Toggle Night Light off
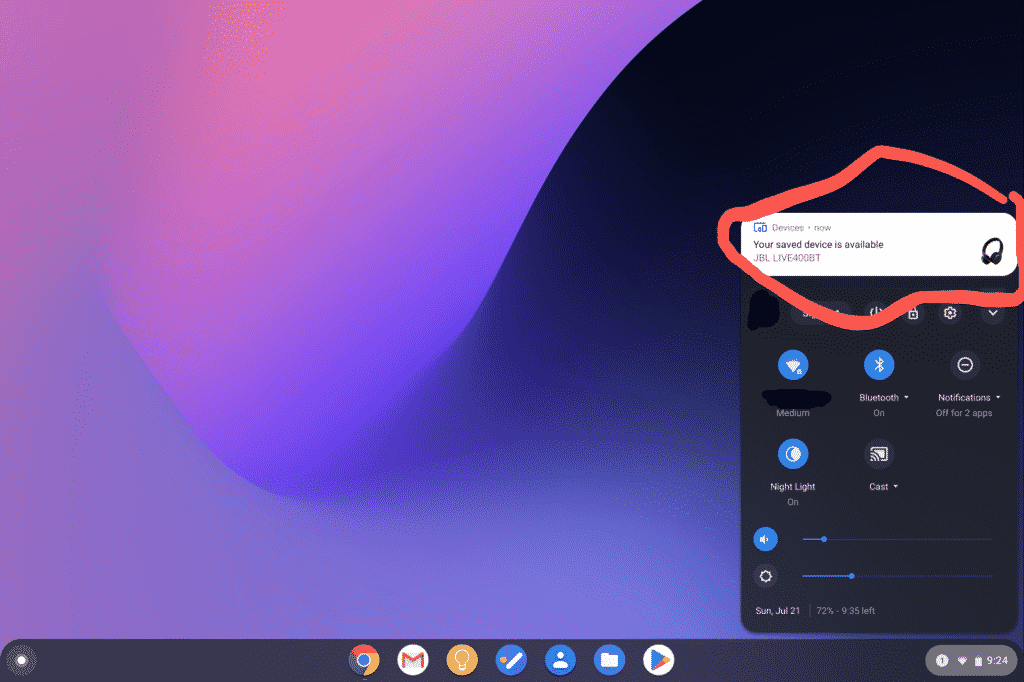The height and width of the screenshot is (682, 1024). (x=792, y=454)
